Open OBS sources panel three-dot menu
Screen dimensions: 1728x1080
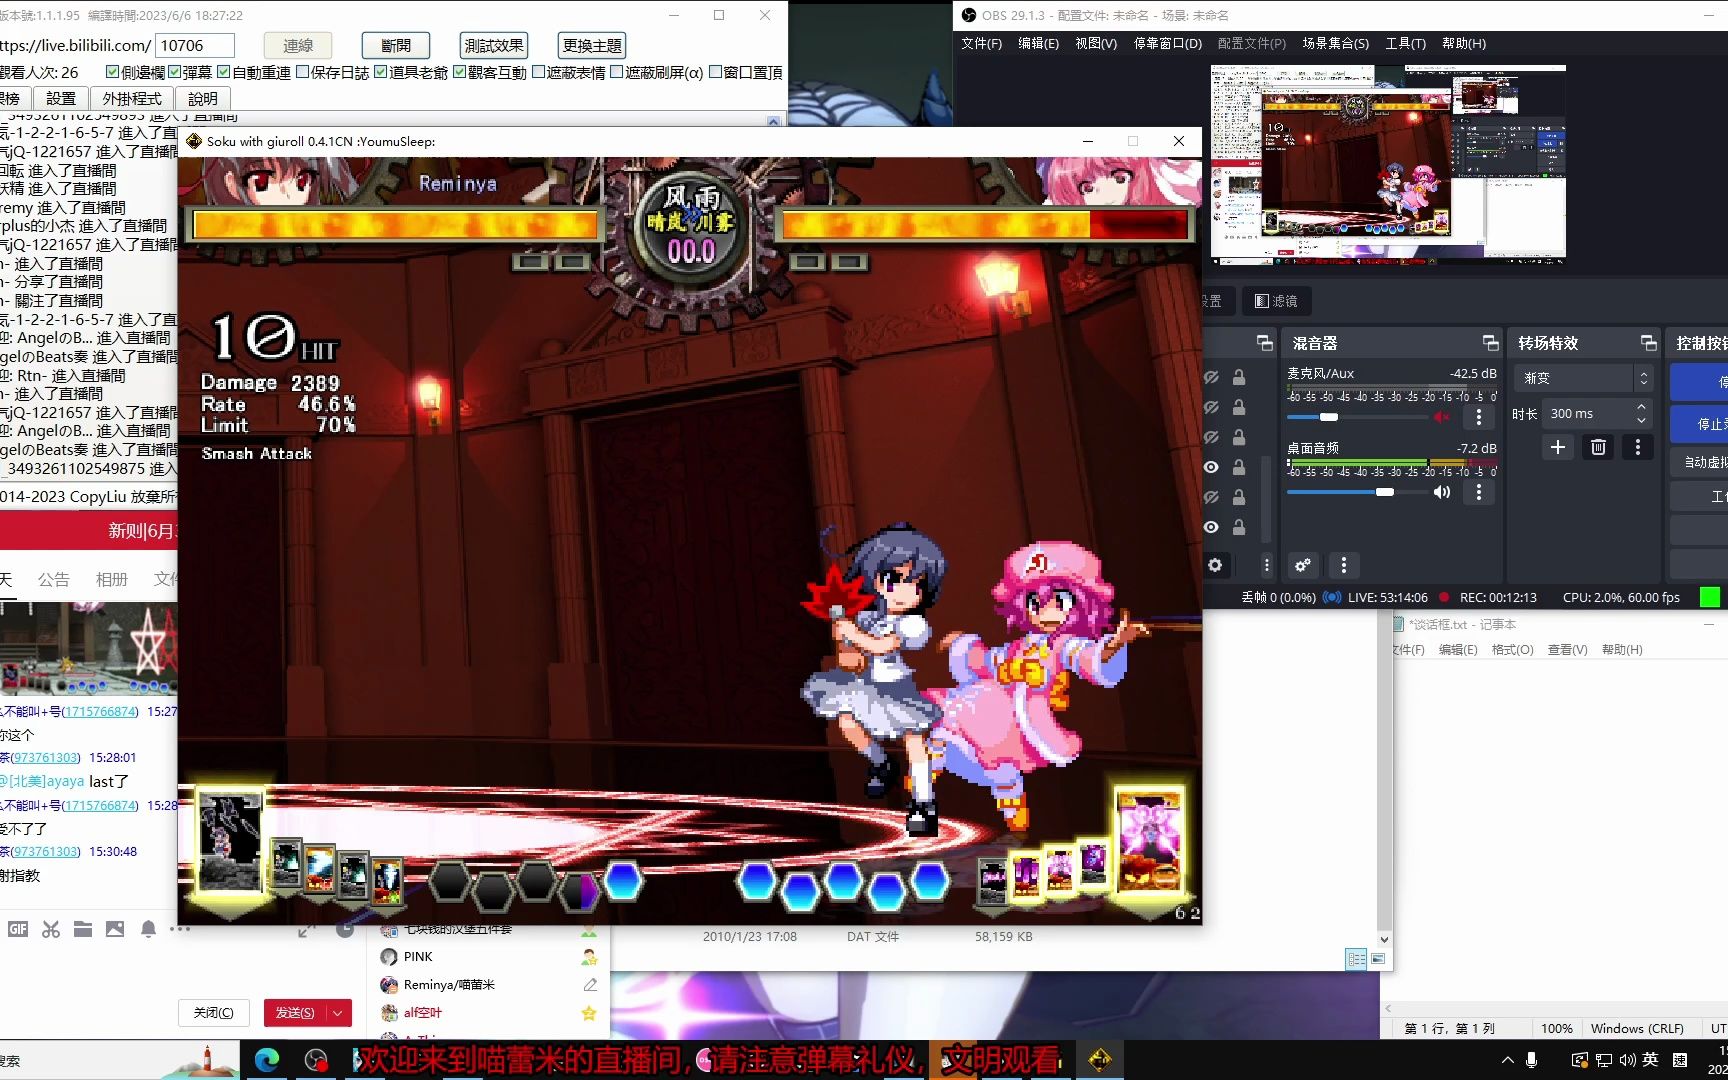tap(1266, 565)
